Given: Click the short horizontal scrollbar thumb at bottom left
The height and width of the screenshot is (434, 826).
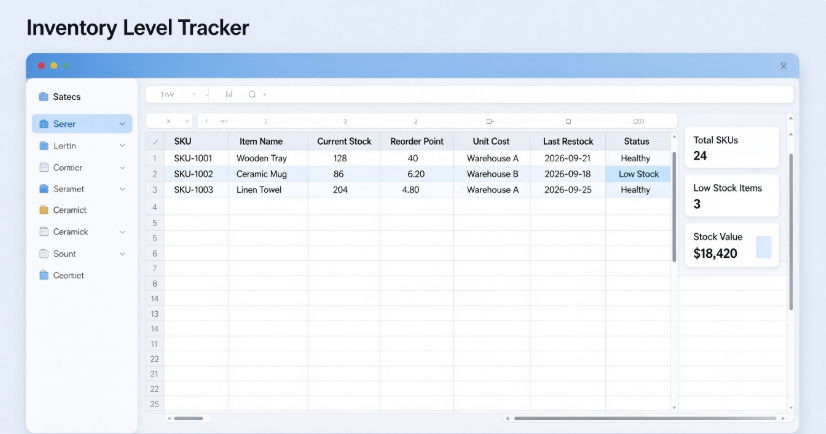Looking at the screenshot, I should pyautogui.click(x=188, y=418).
